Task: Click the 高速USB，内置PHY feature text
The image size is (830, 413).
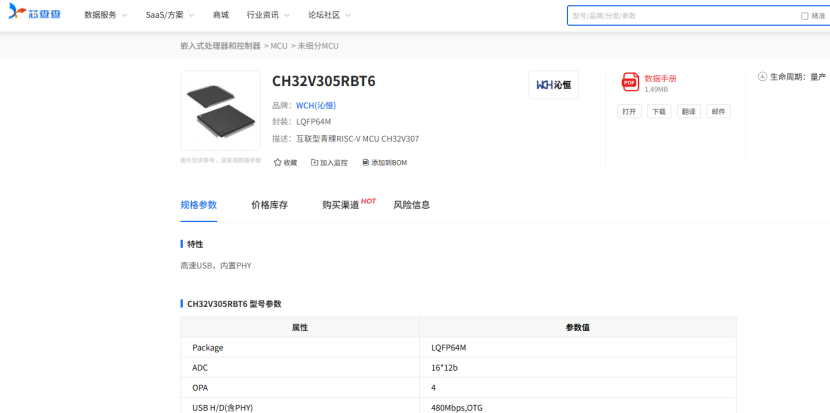Action: (x=216, y=266)
